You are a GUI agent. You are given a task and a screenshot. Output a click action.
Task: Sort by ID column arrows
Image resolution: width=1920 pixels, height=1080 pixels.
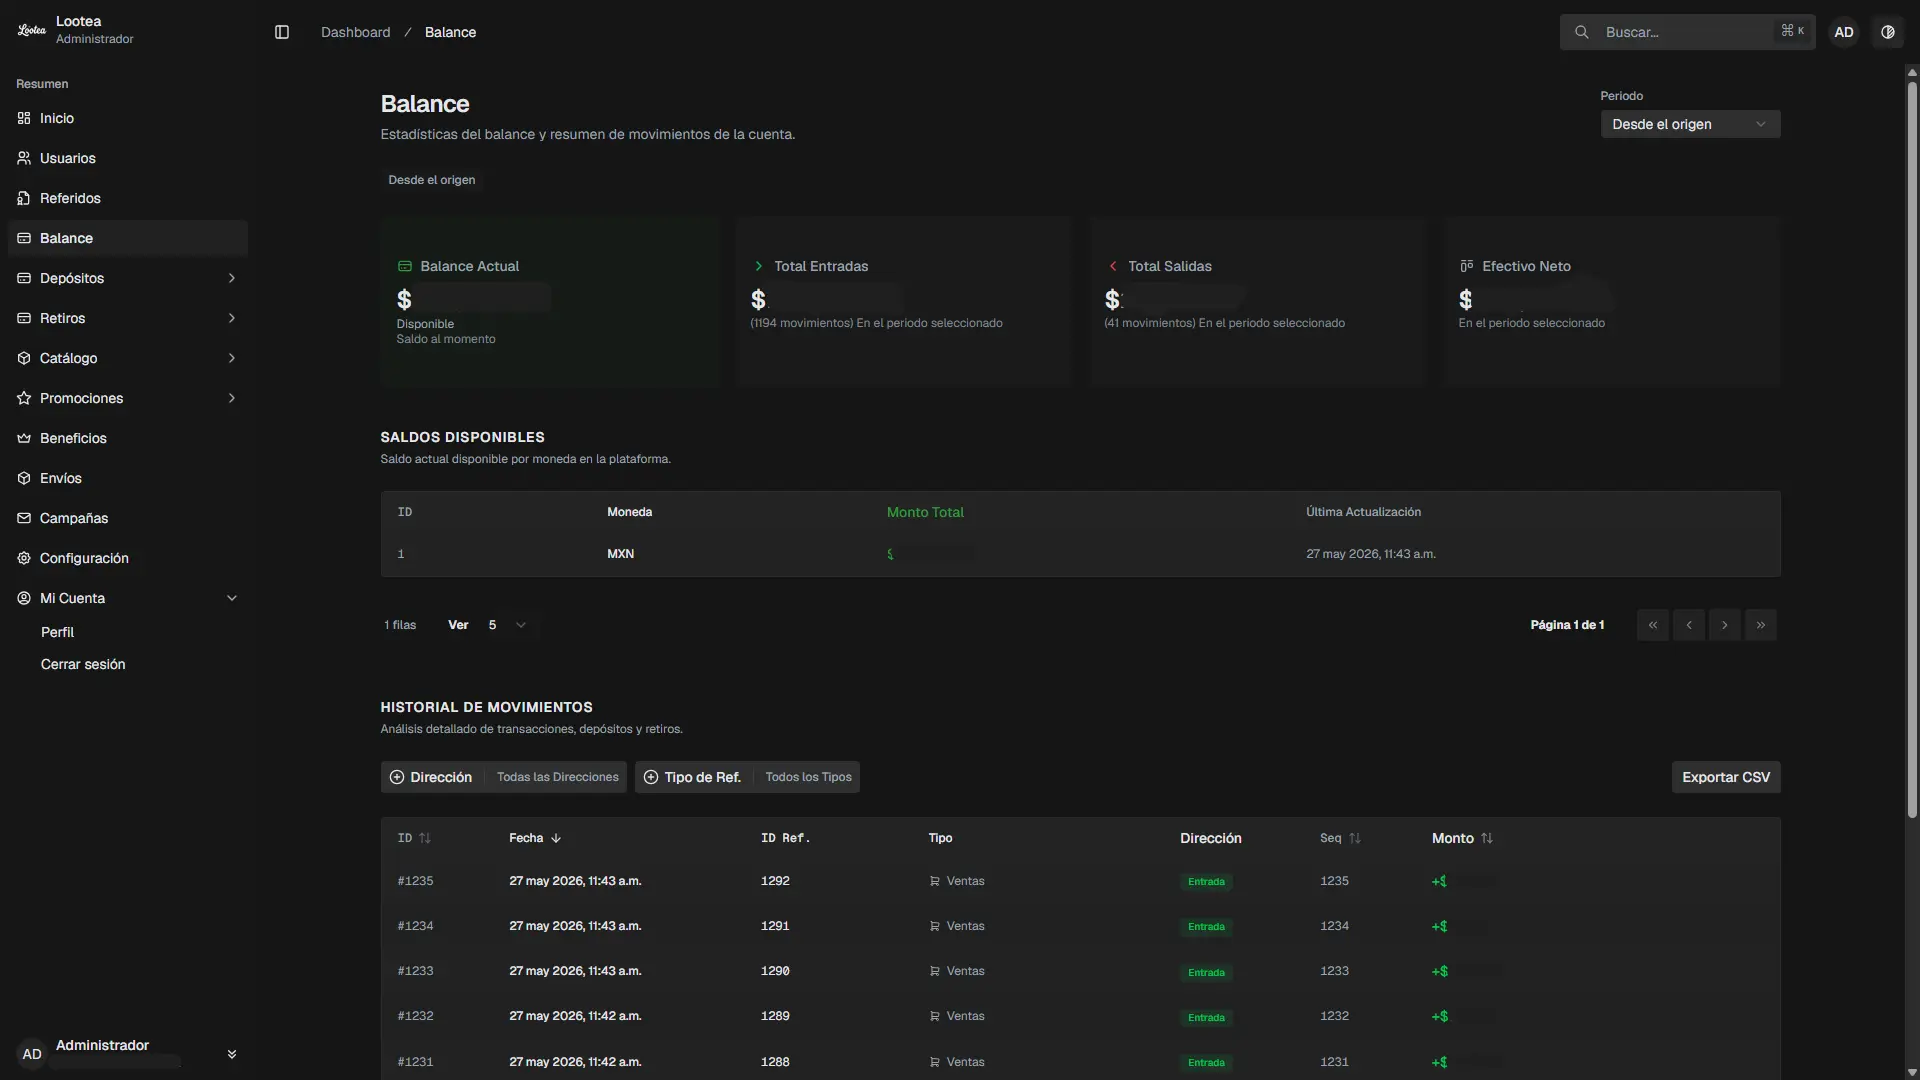point(425,838)
